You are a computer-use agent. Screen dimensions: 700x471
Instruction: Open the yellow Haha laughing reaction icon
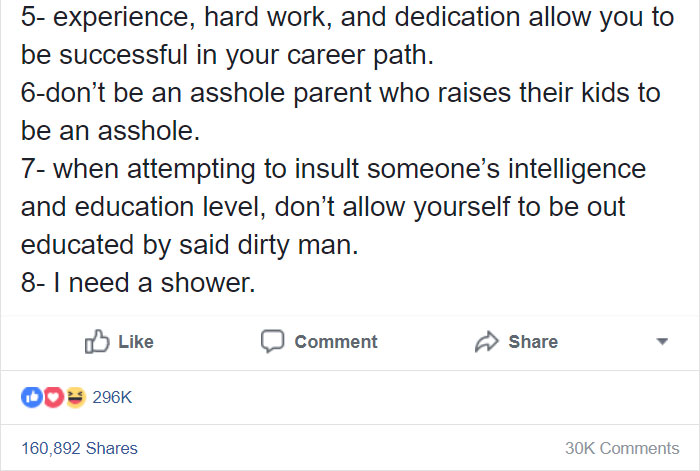click(75, 397)
